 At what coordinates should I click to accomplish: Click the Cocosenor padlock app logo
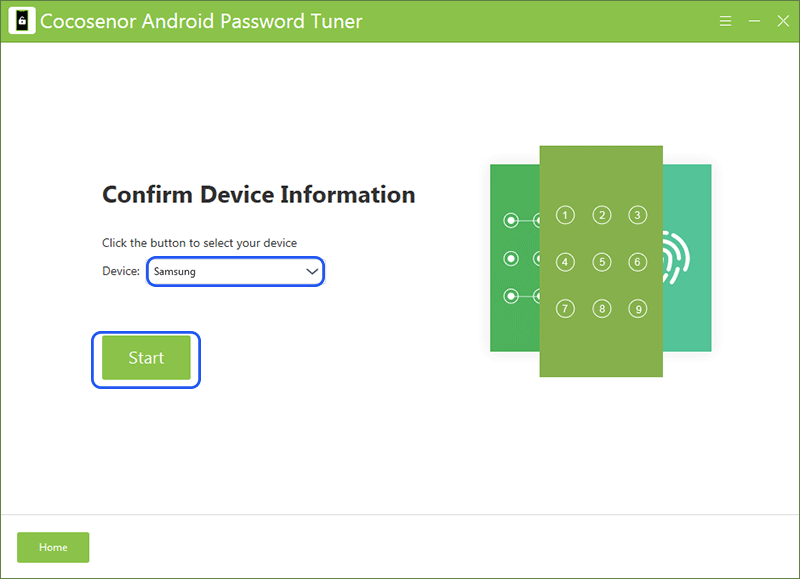pyautogui.click(x=22, y=21)
